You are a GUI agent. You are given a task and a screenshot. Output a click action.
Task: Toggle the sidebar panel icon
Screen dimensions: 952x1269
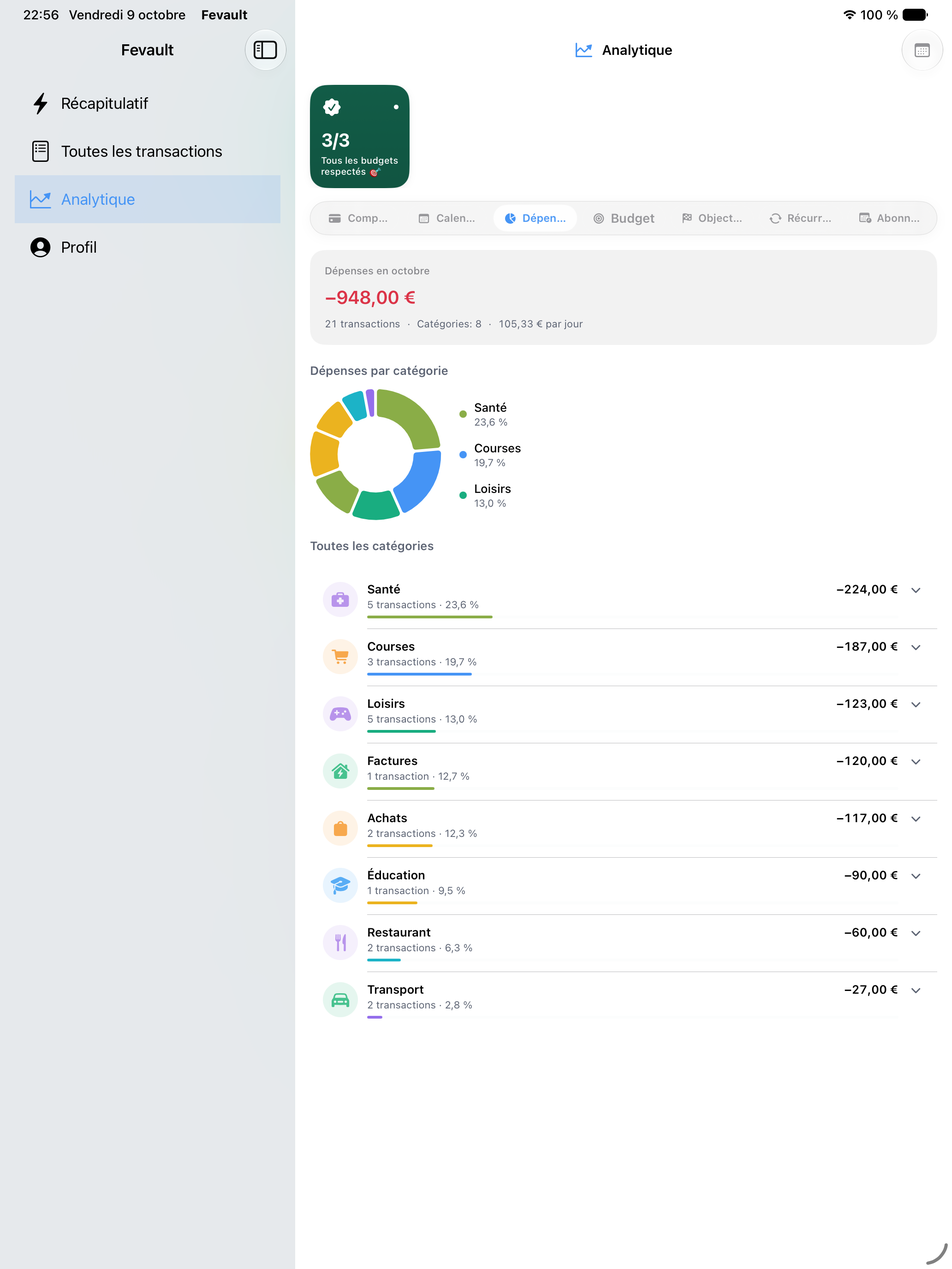[x=265, y=50]
